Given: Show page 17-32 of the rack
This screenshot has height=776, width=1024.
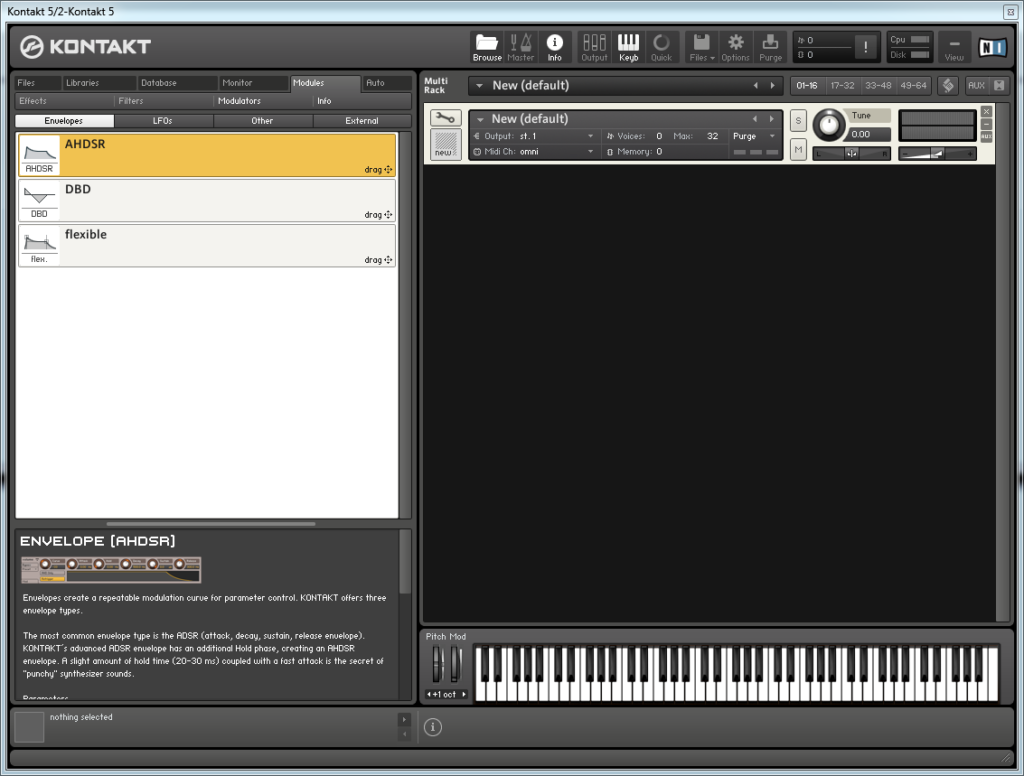Looking at the screenshot, I should click(x=842, y=86).
